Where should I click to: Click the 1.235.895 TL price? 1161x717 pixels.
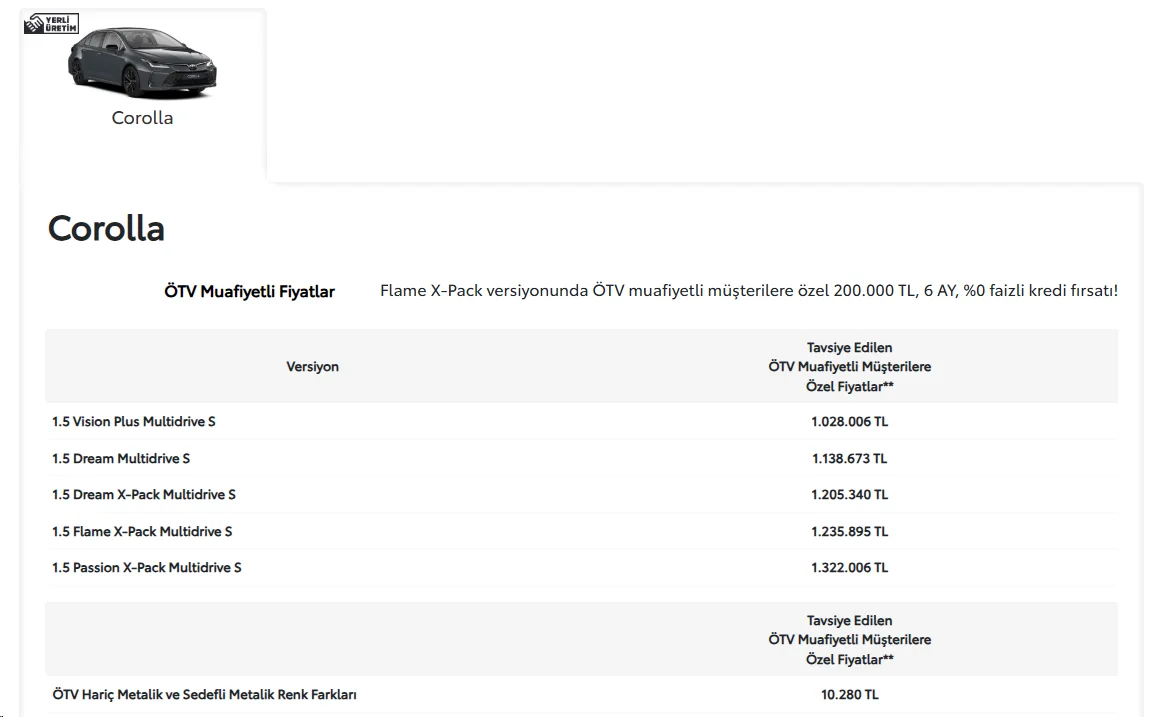[x=849, y=532]
